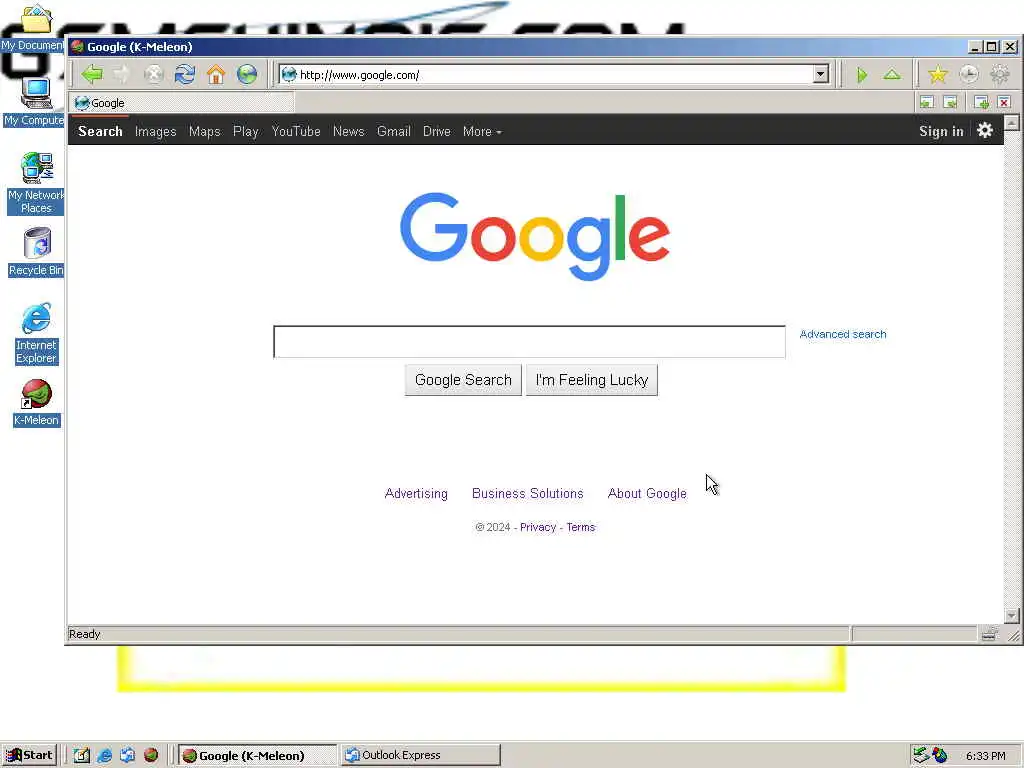The width and height of the screenshot is (1024, 768).
Task: Open the History clock icon
Action: tap(969, 75)
